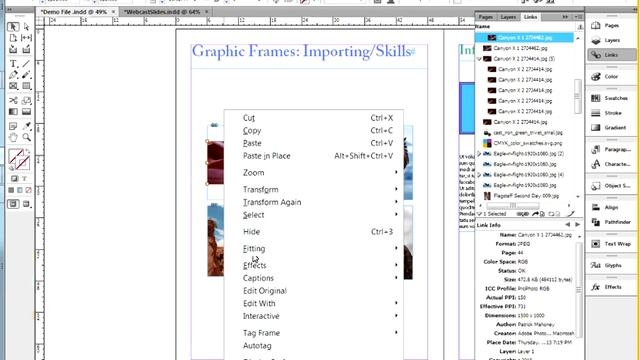Reset default fill and stroke
Viewport: 640px width, 360px height.
[x=11, y=167]
